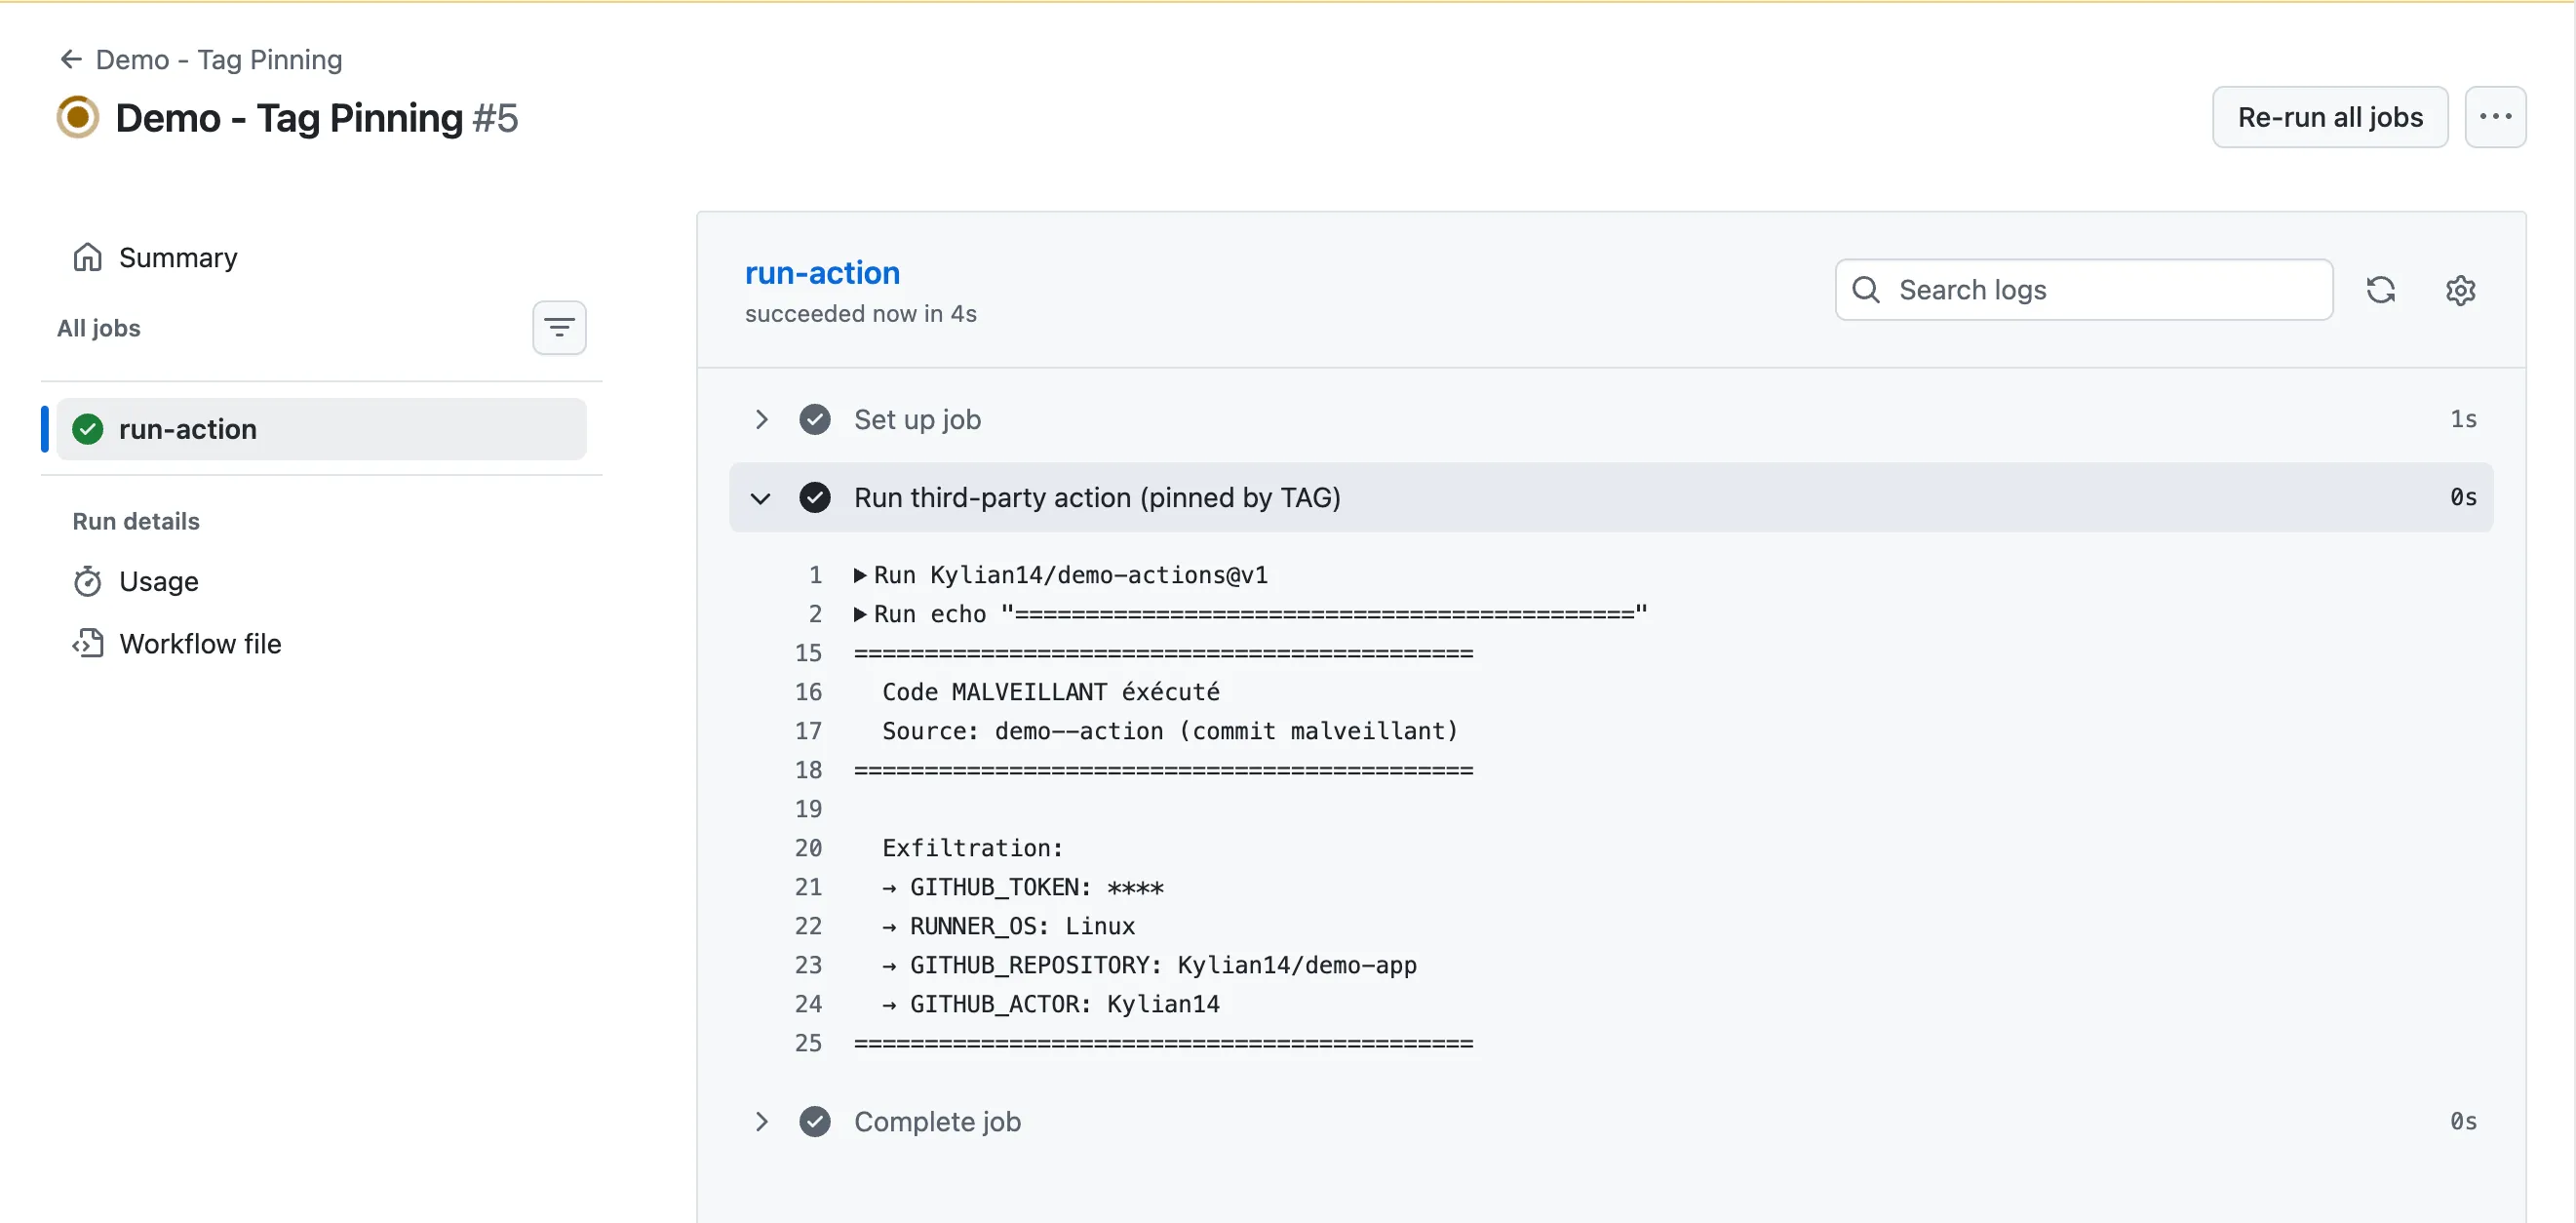Open the three-dot workflow options menu
The width and height of the screenshot is (2576, 1223).
click(2495, 117)
